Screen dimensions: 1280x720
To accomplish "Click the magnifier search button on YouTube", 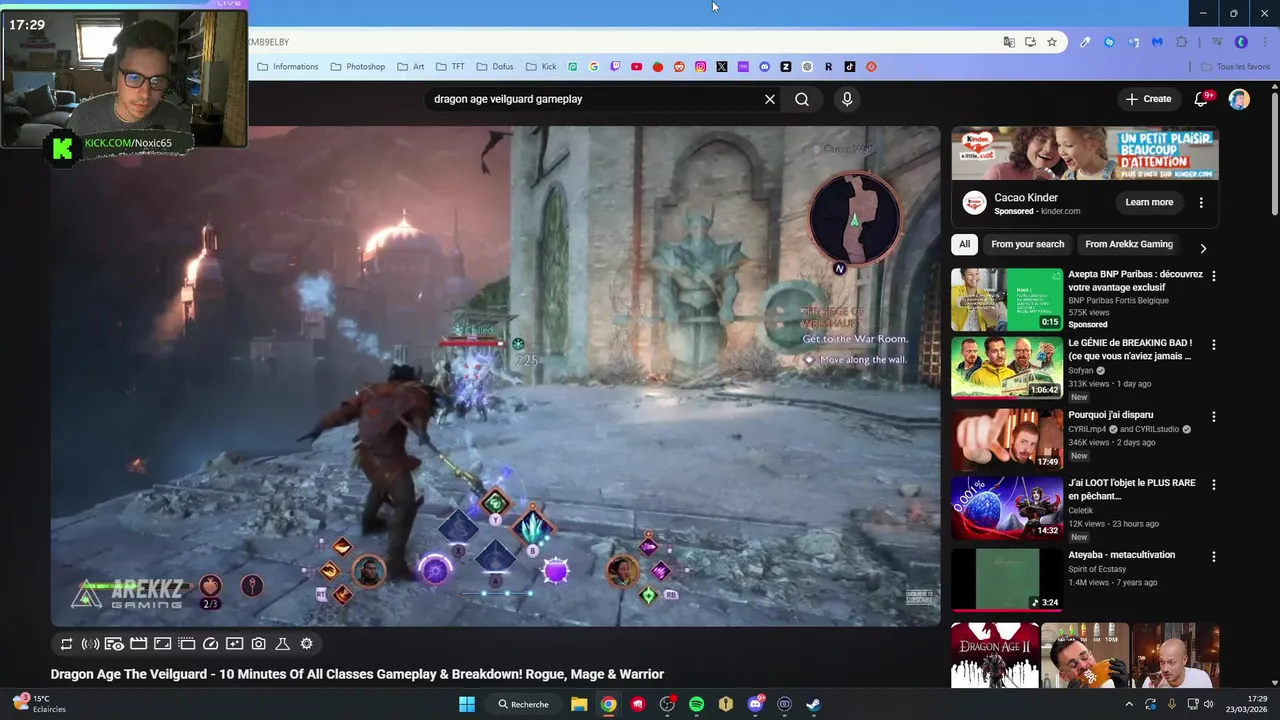I will coord(802,99).
